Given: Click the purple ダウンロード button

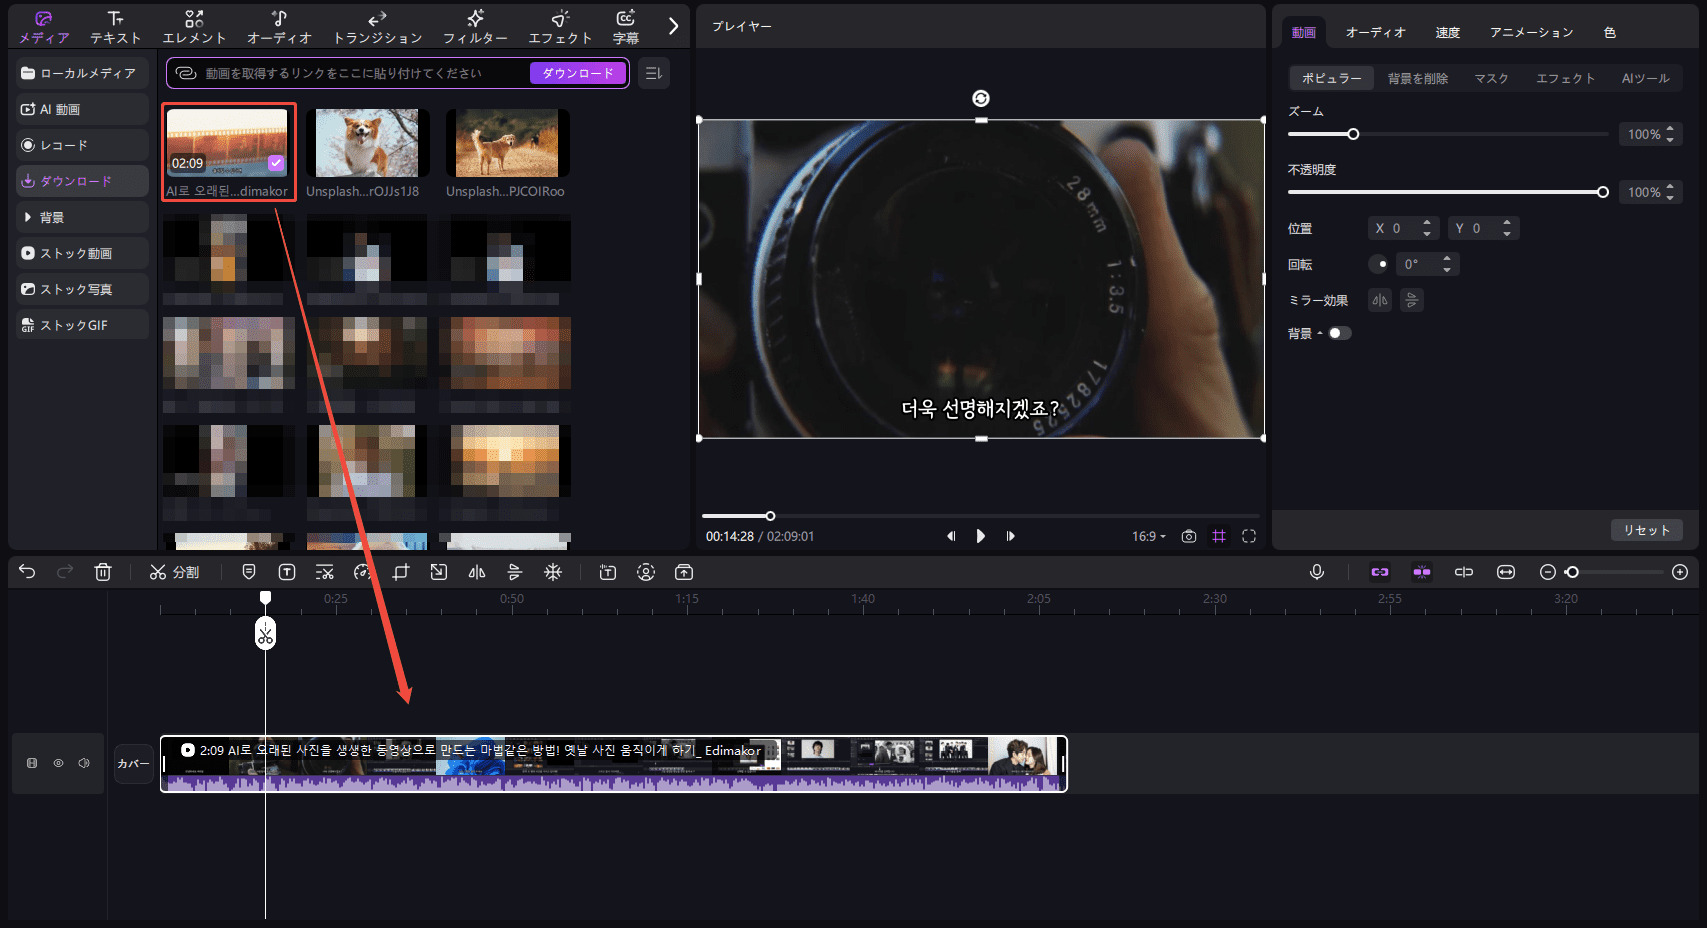Looking at the screenshot, I should [x=578, y=73].
